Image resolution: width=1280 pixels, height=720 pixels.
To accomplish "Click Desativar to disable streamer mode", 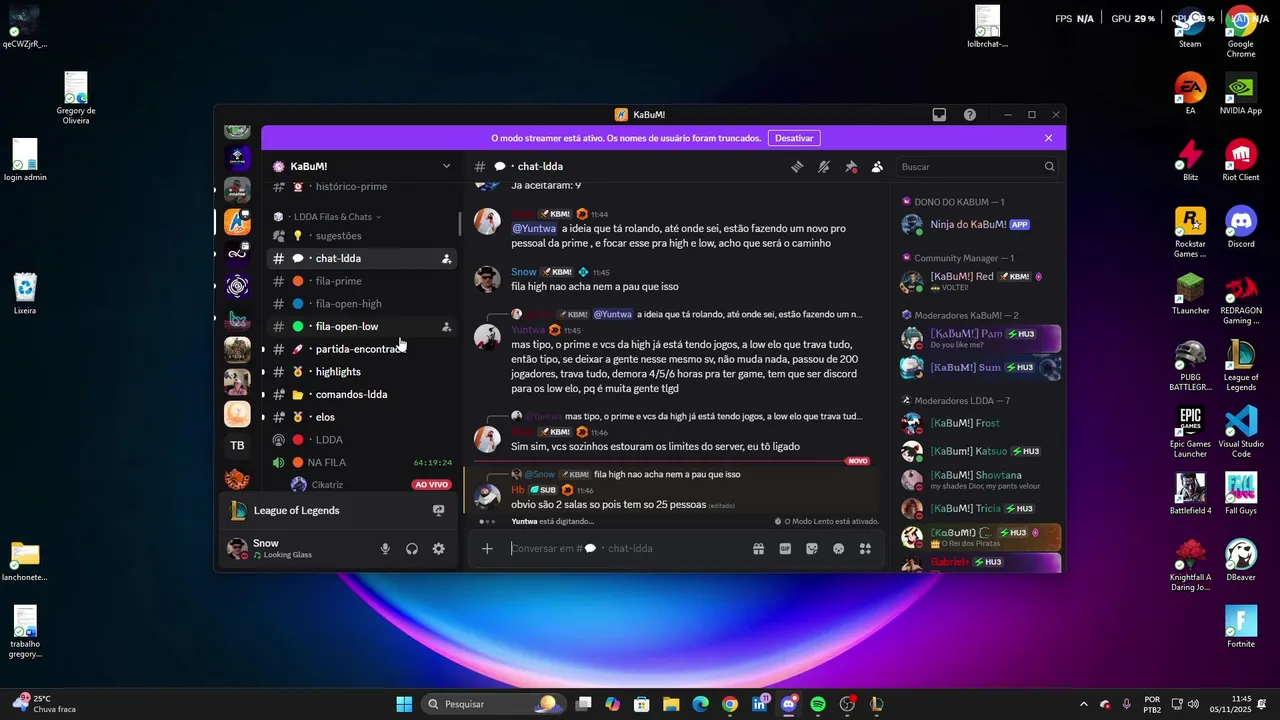I will (x=794, y=138).
